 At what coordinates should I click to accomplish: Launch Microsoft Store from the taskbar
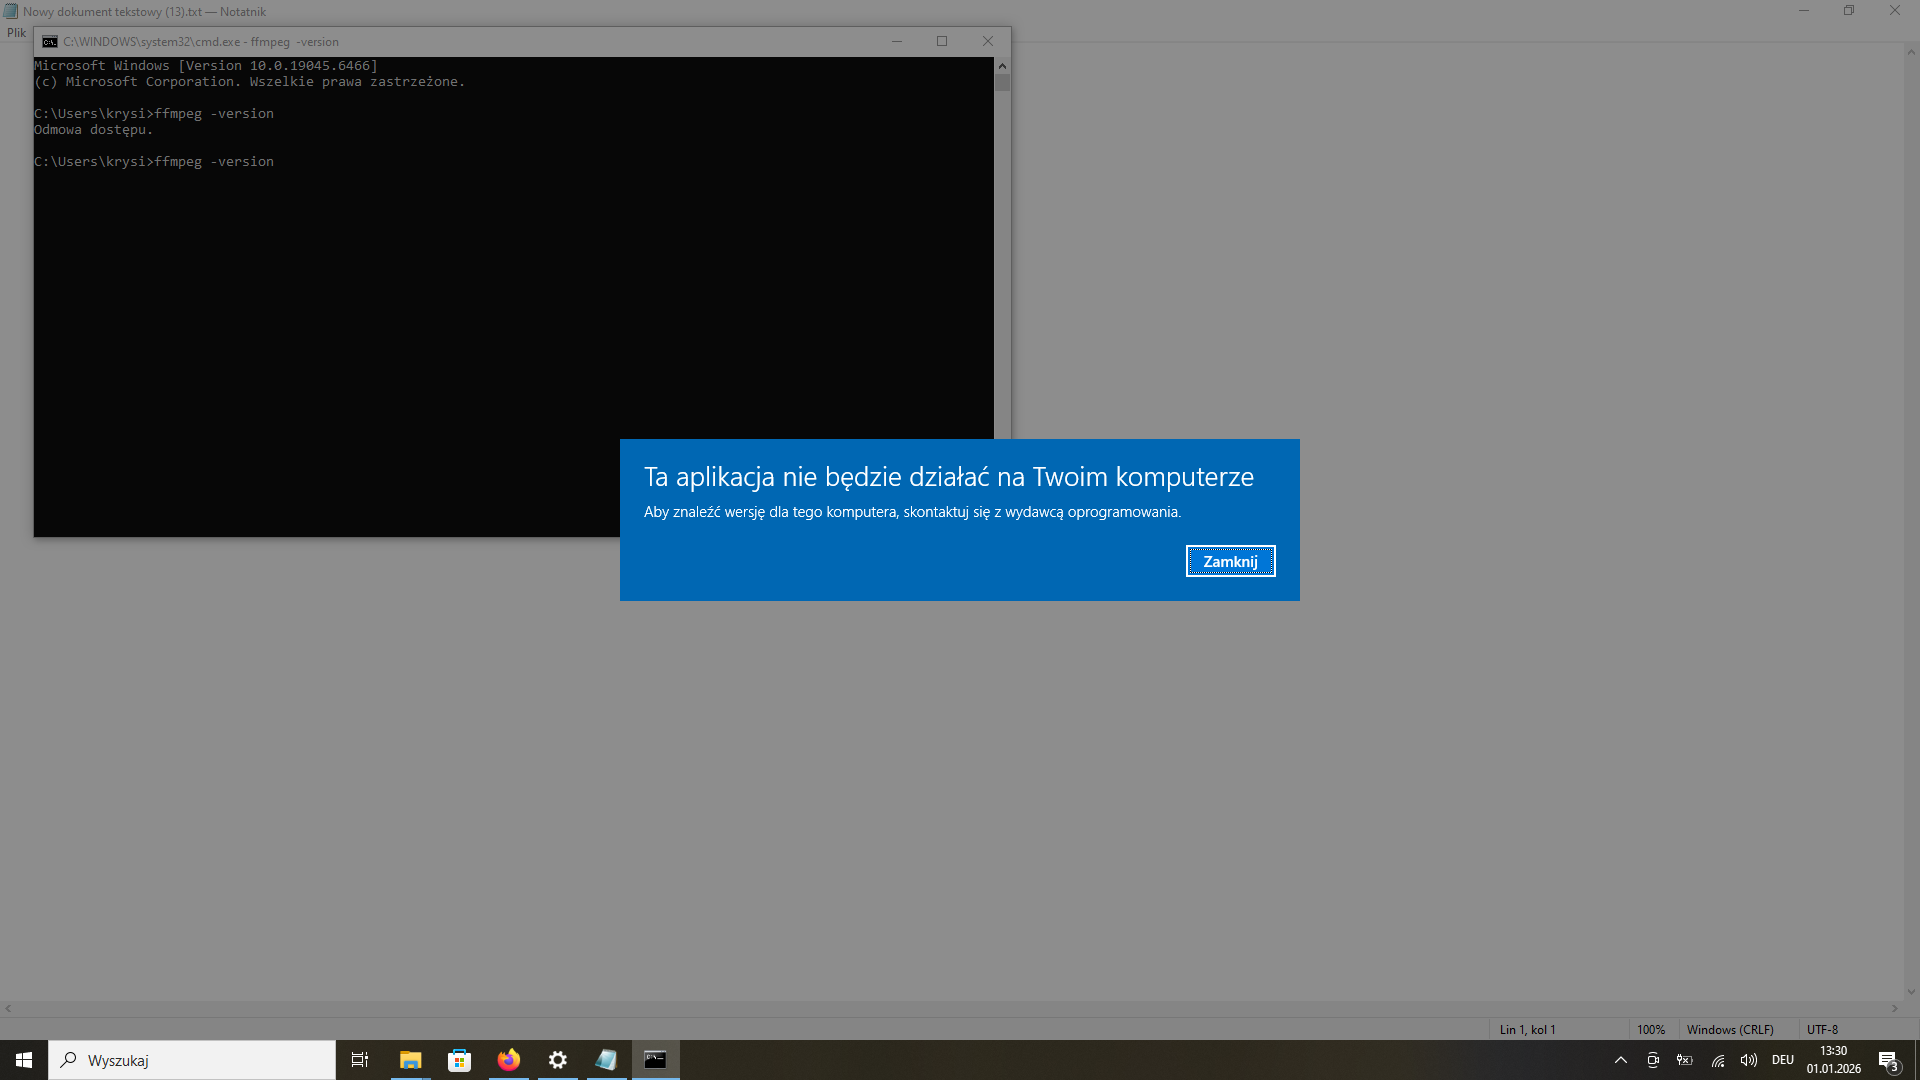pyautogui.click(x=459, y=1060)
